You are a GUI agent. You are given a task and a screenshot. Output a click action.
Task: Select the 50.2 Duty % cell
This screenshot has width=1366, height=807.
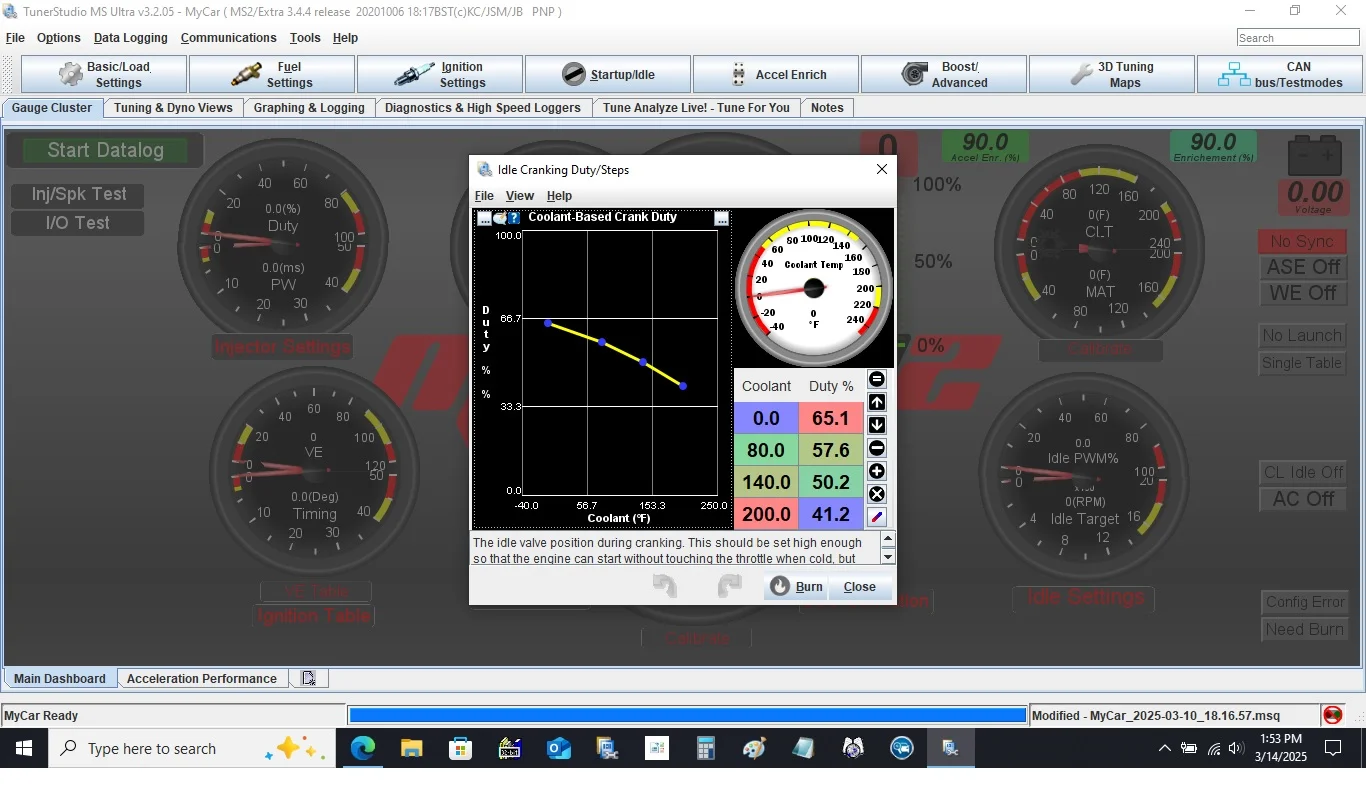[x=831, y=482]
